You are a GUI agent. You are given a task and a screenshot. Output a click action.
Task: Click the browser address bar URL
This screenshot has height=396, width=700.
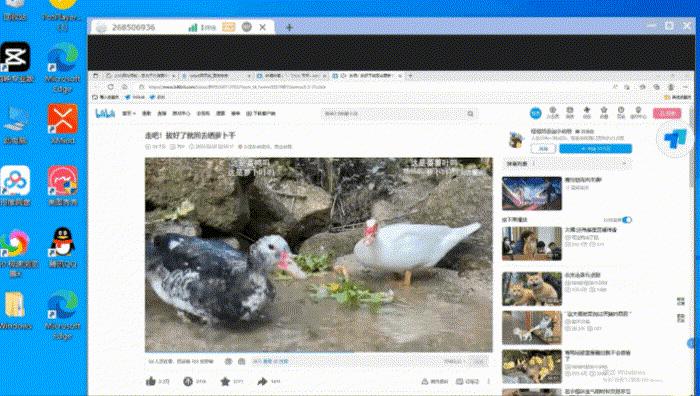click(237, 87)
